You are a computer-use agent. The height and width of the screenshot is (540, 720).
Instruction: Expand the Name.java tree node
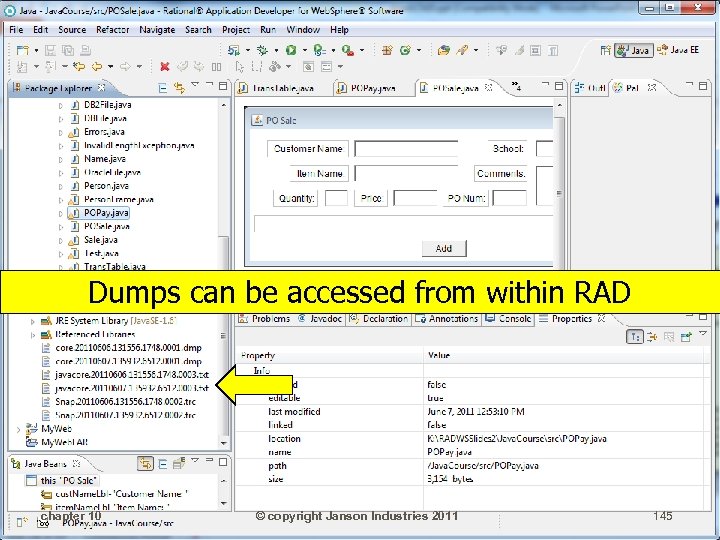61,160
